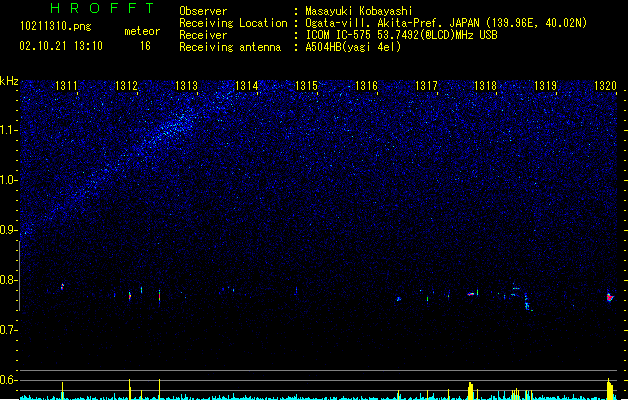Screen dimensions: 629x400
Task: Click the Observer label
Action: [x=203, y=11]
